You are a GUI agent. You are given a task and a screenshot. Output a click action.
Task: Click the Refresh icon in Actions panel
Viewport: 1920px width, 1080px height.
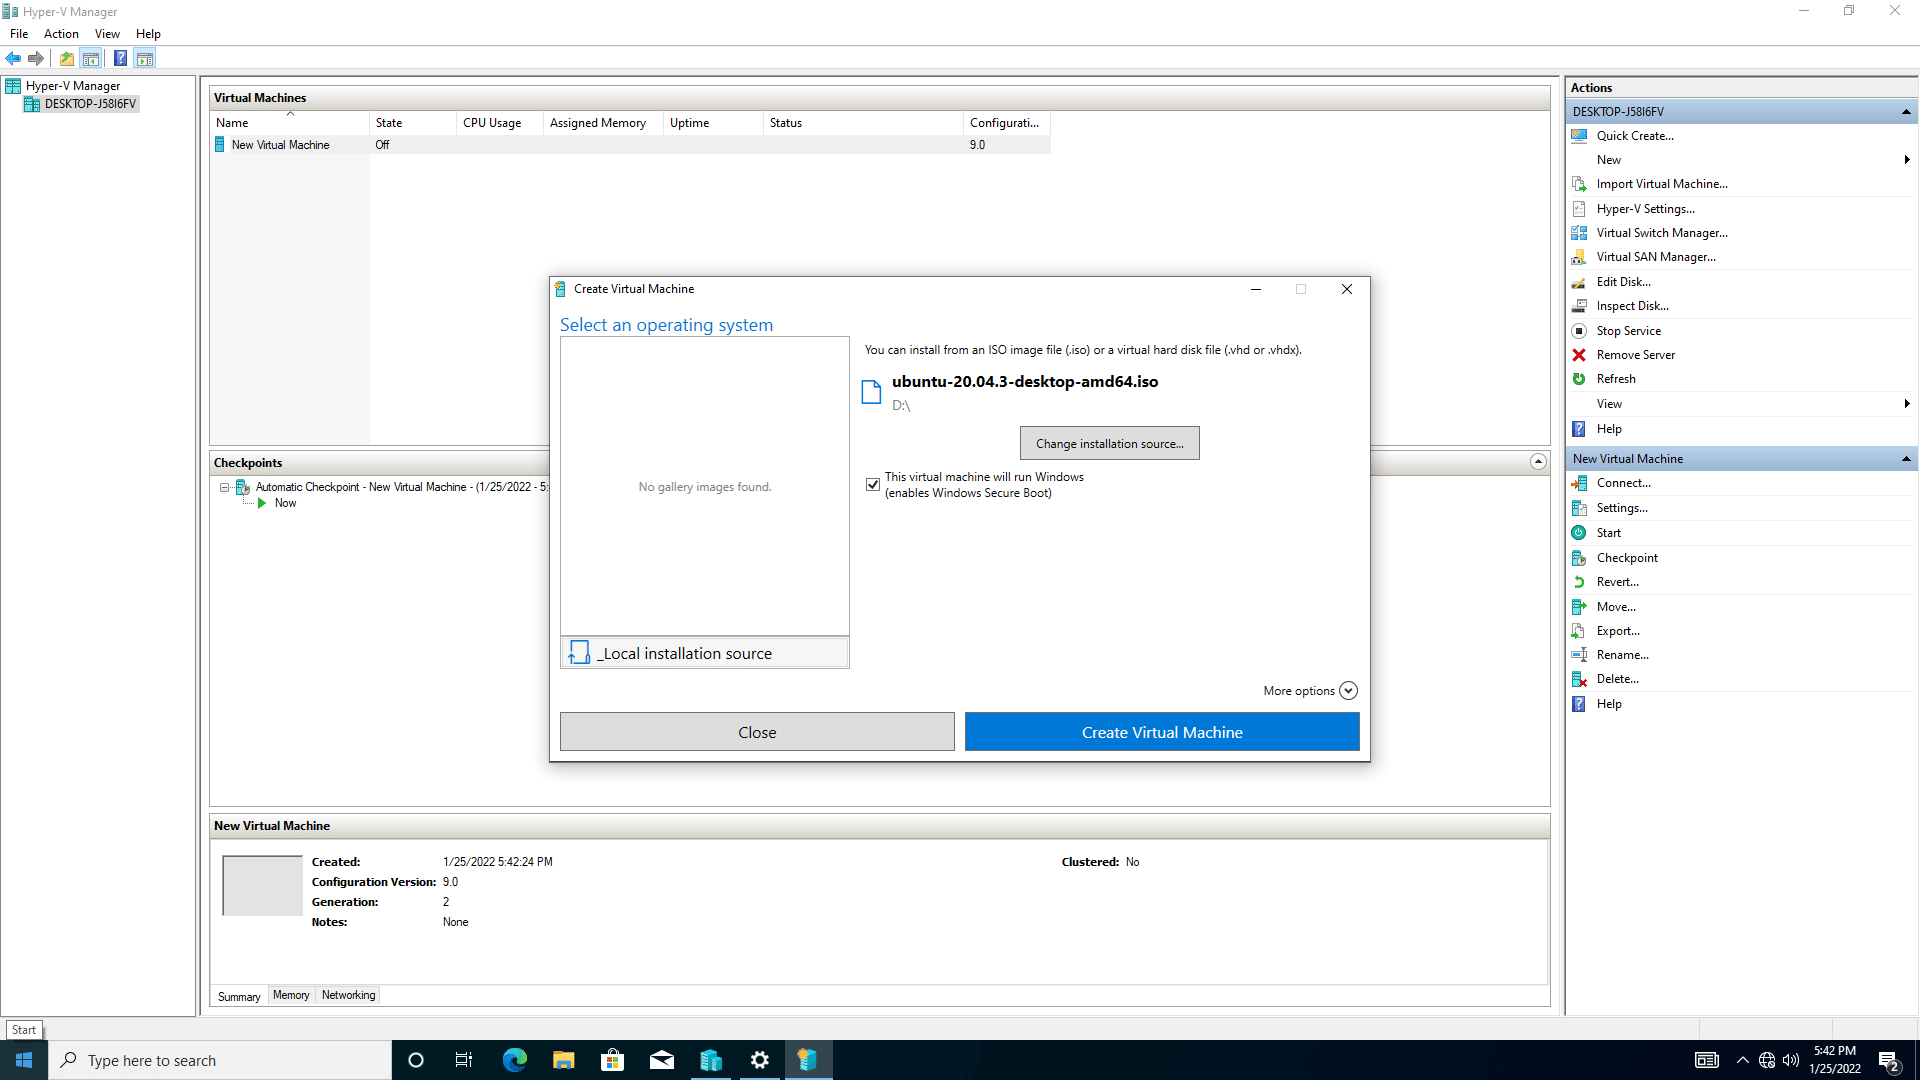click(x=1580, y=380)
